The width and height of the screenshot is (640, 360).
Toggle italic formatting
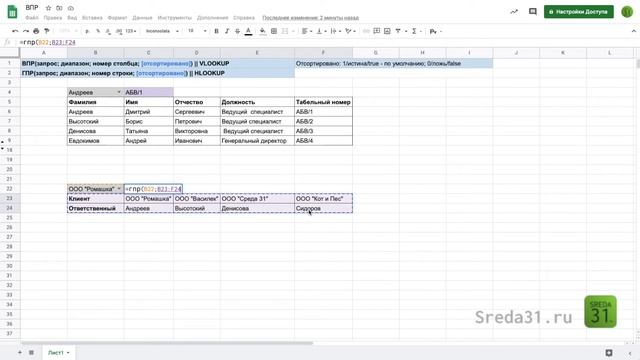pos(227,31)
